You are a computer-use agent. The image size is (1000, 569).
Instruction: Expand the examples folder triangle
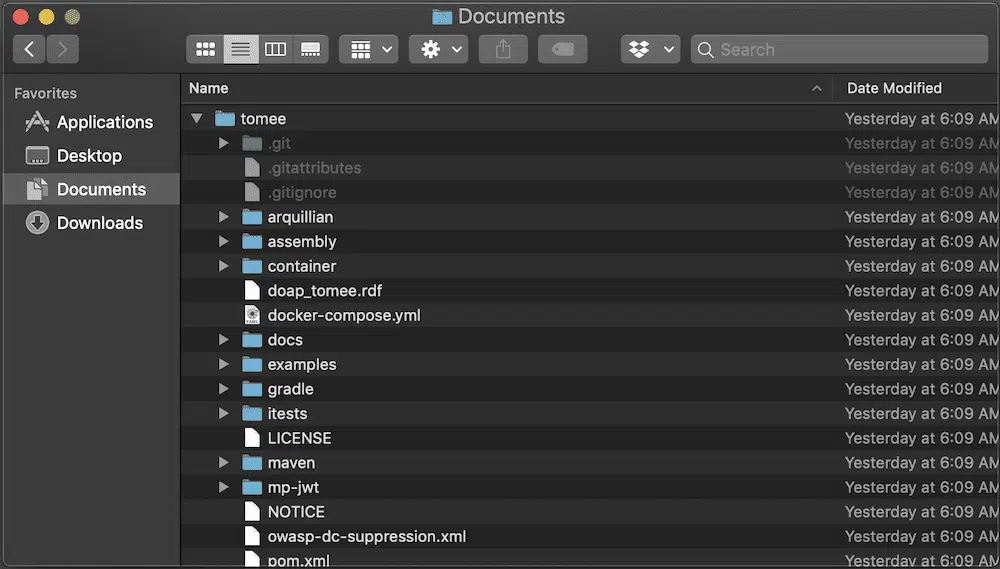(224, 365)
